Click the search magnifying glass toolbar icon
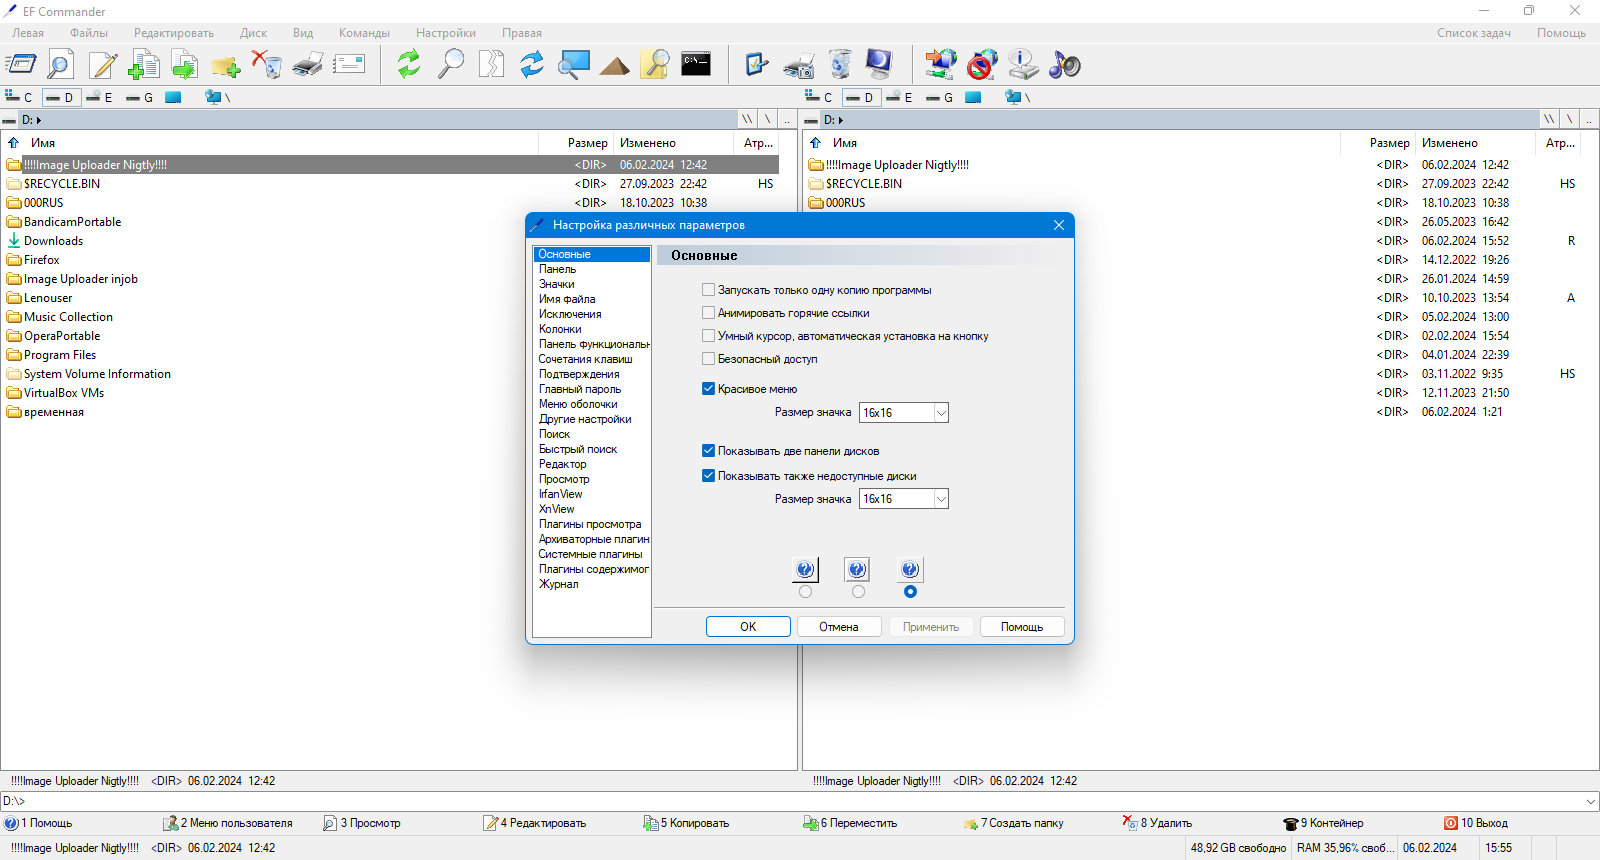The width and height of the screenshot is (1600, 860). [x=451, y=65]
